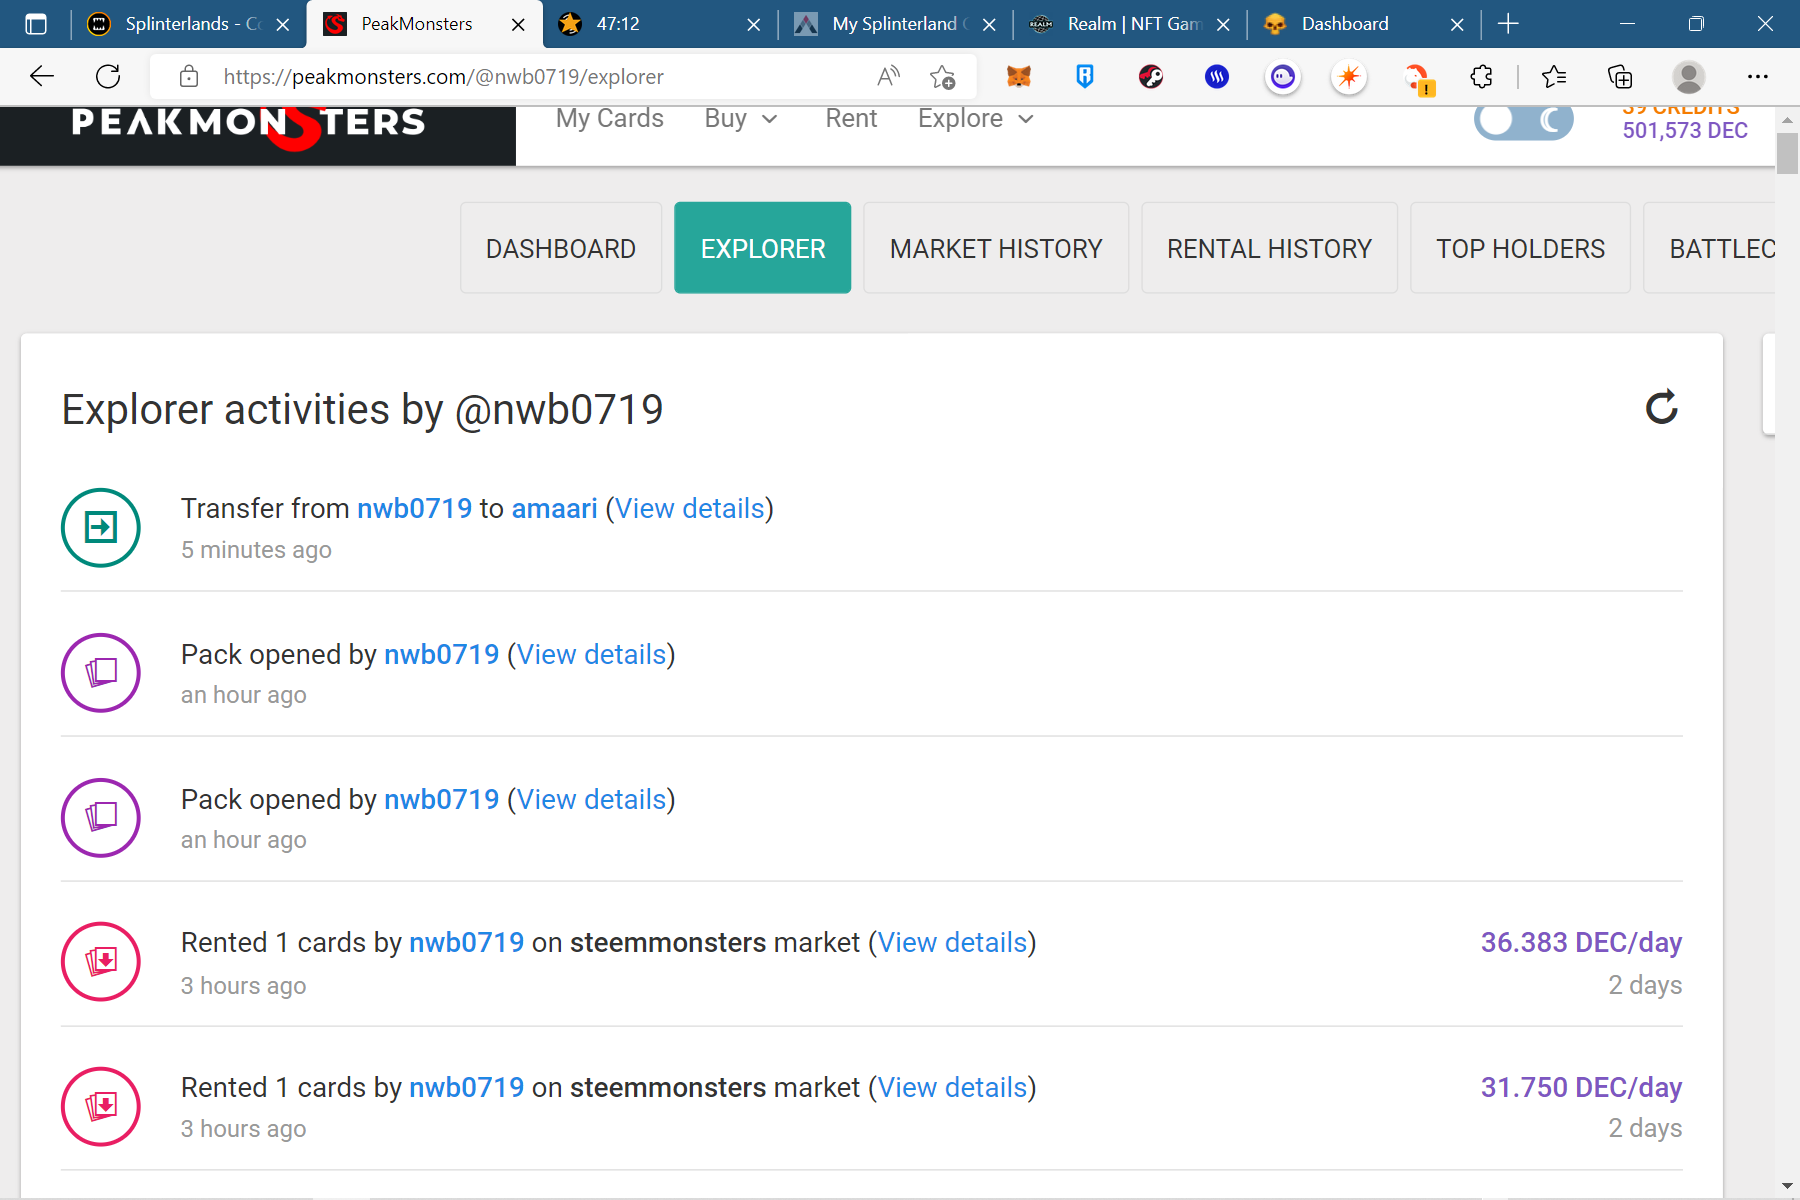The image size is (1800, 1200).
Task: Click the browser Extensions puzzle icon
Action: pyautogui.click(x=1481, y=77)
